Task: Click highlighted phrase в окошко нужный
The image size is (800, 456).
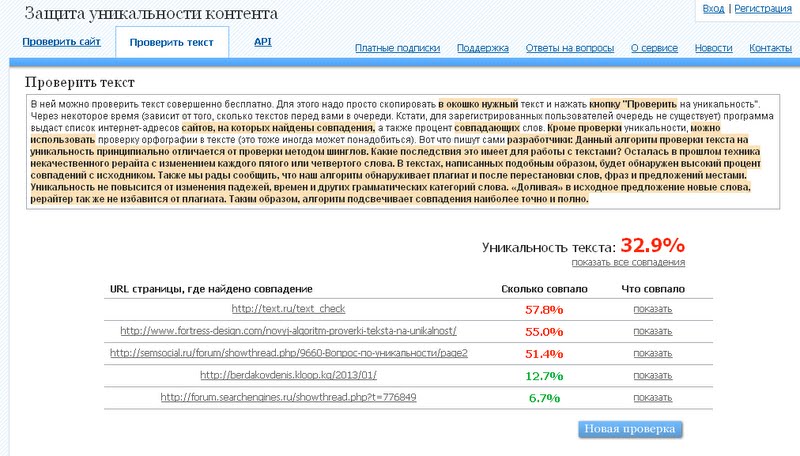Action: pos(478,104)
